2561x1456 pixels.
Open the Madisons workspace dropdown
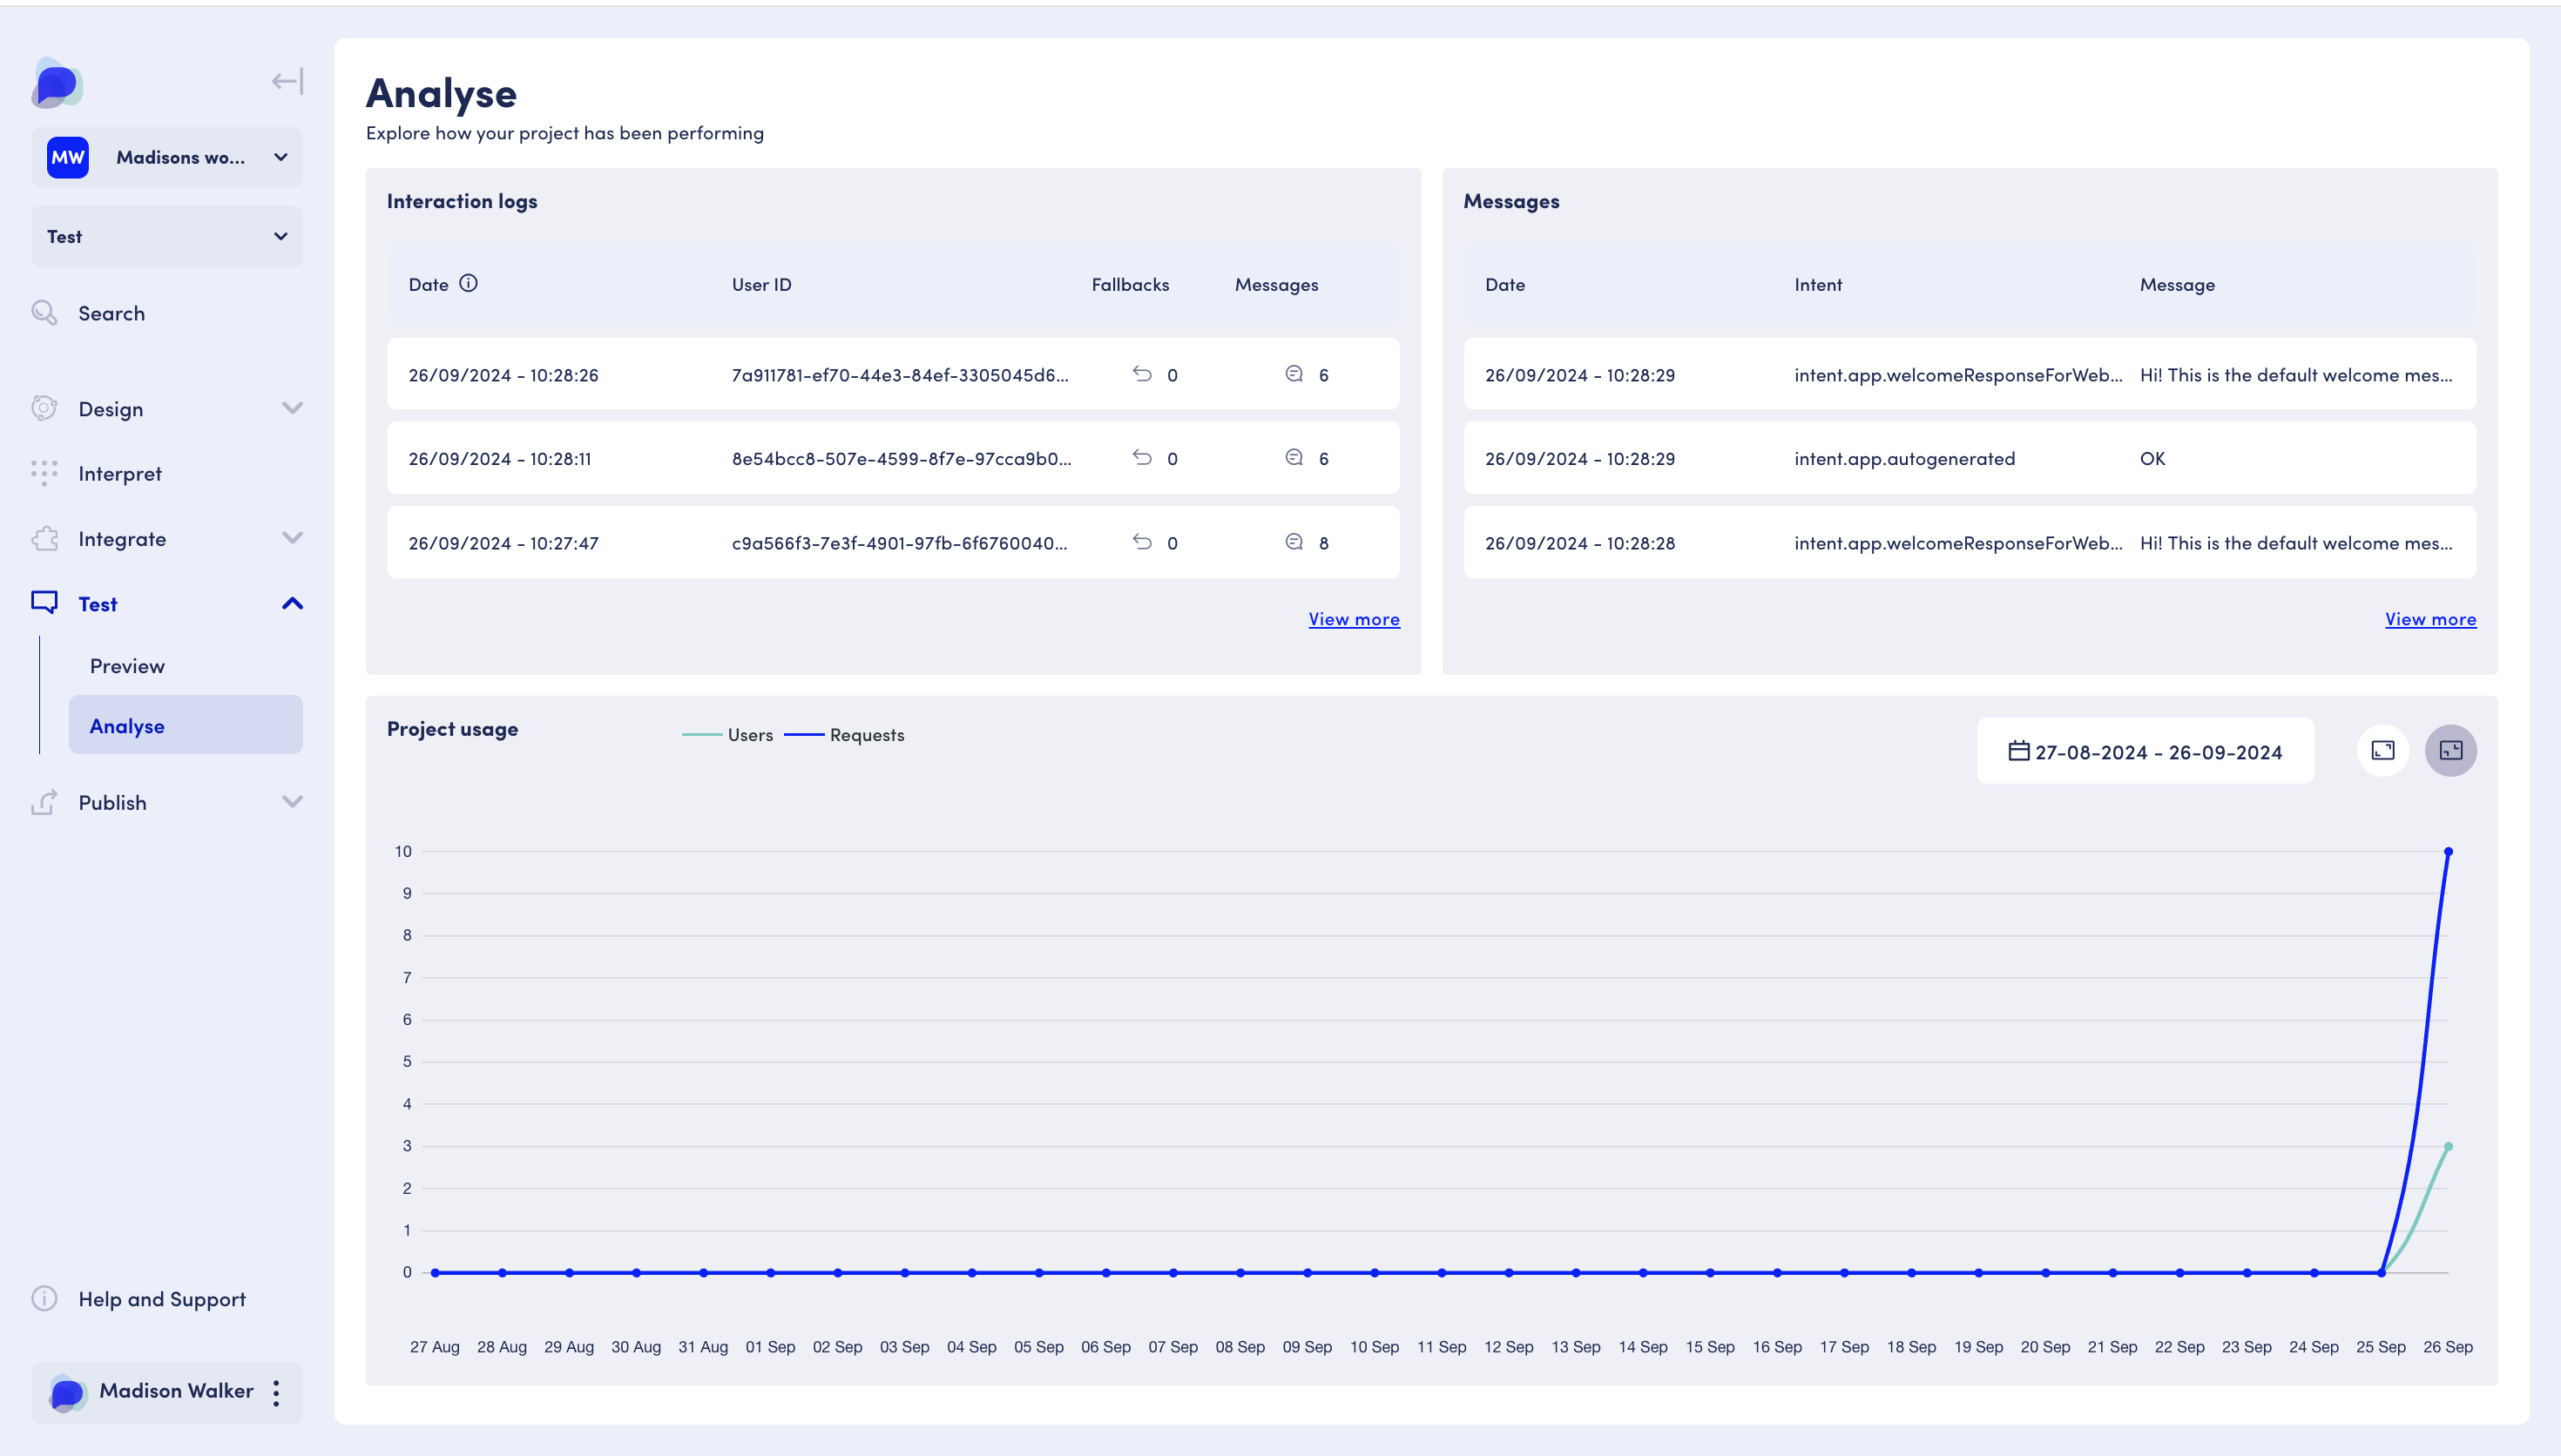(167, 157)
